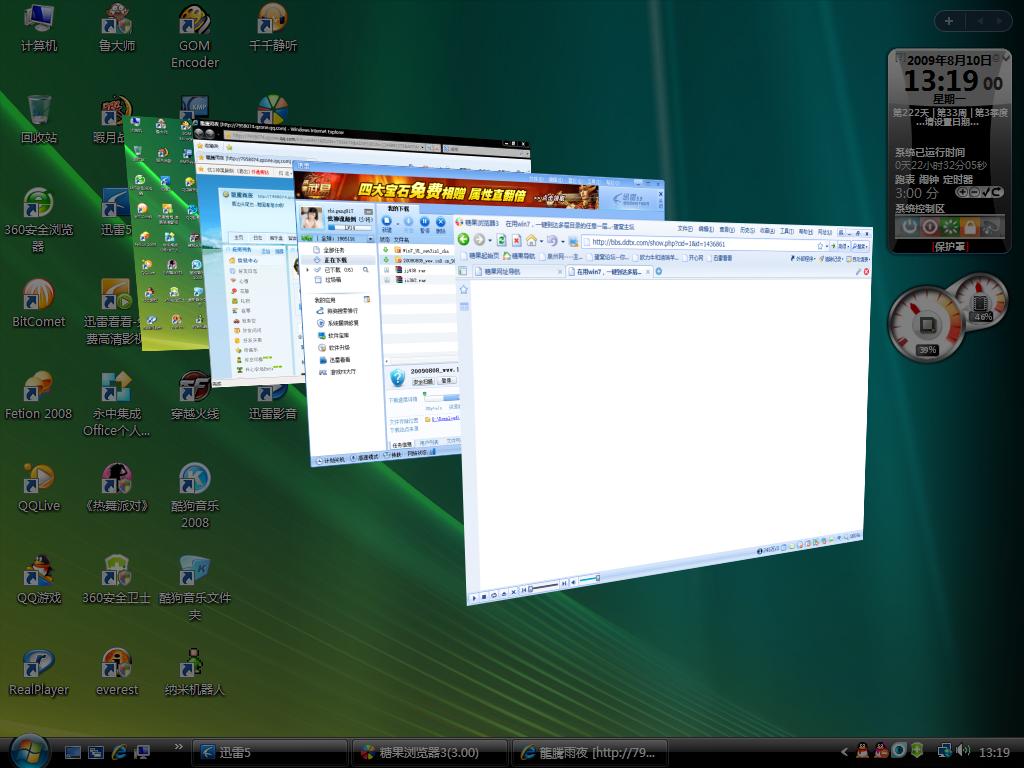Expand the 已下载 tree node in Xunlei

coord(308,269)
